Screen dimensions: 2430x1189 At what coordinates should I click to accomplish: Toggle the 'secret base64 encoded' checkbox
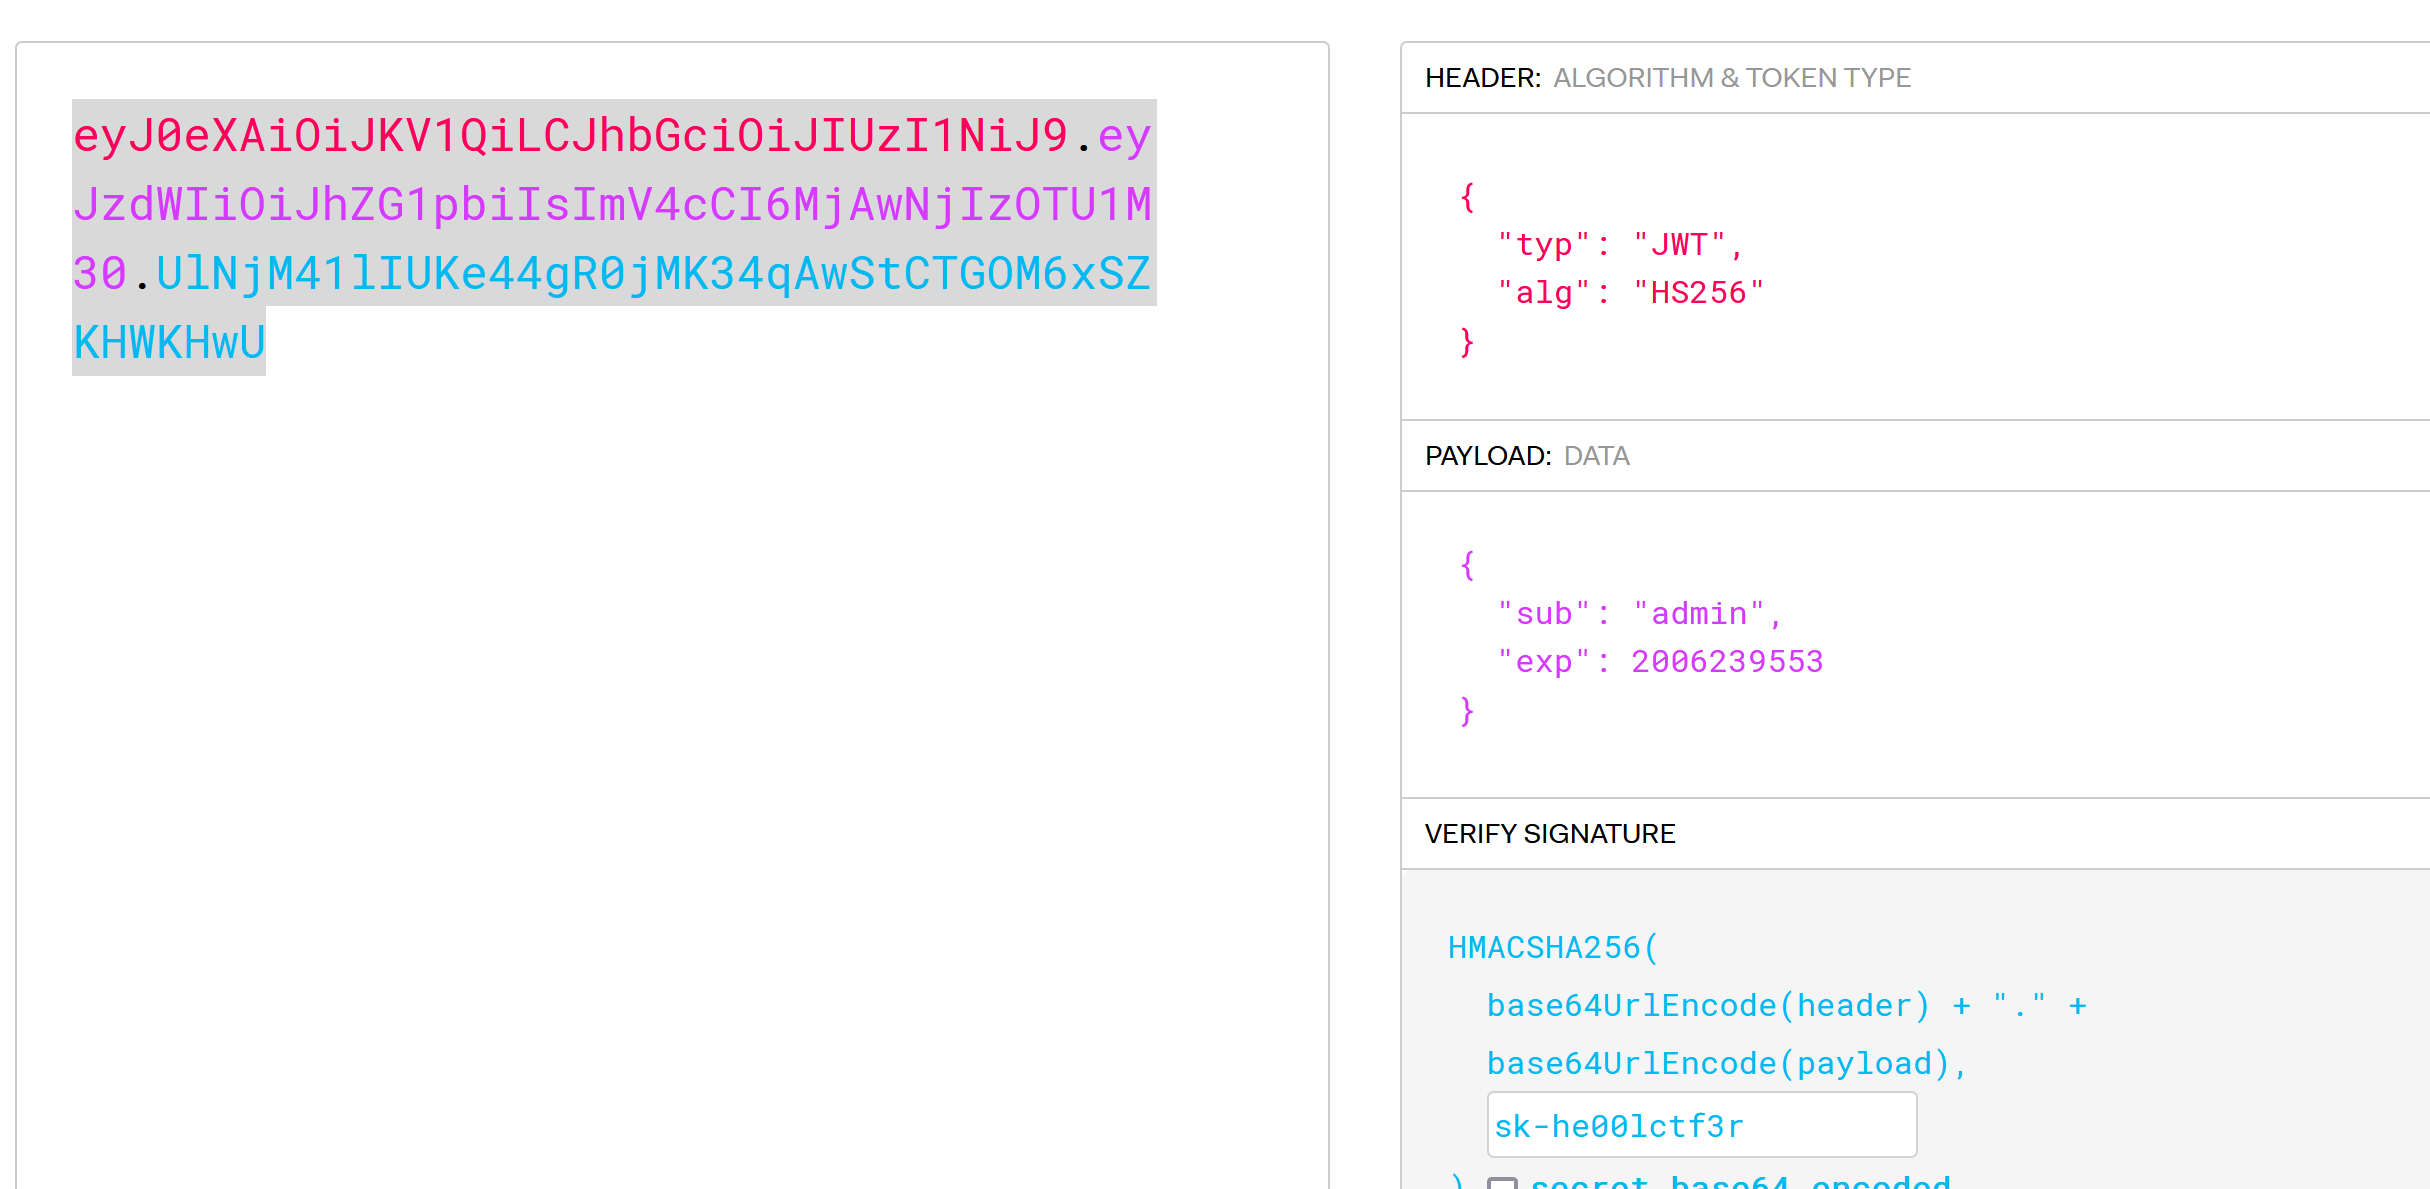tap(1502, 1183)
